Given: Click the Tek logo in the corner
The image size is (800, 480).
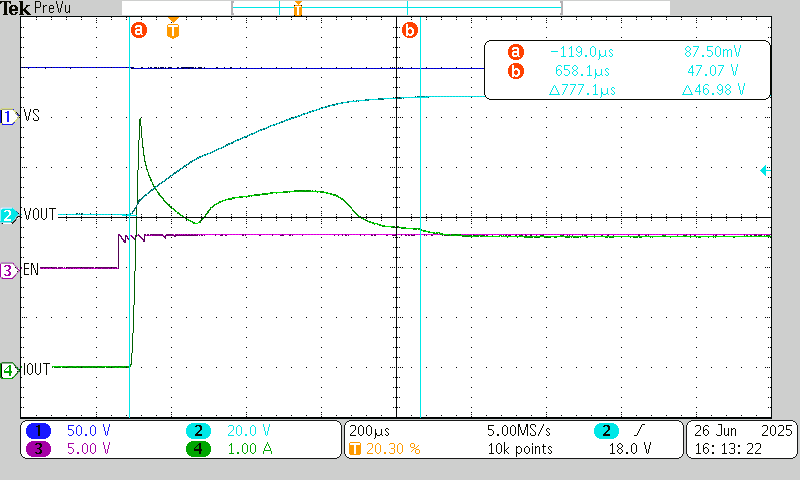Looking at the screenshot, I should pos(15,8).
